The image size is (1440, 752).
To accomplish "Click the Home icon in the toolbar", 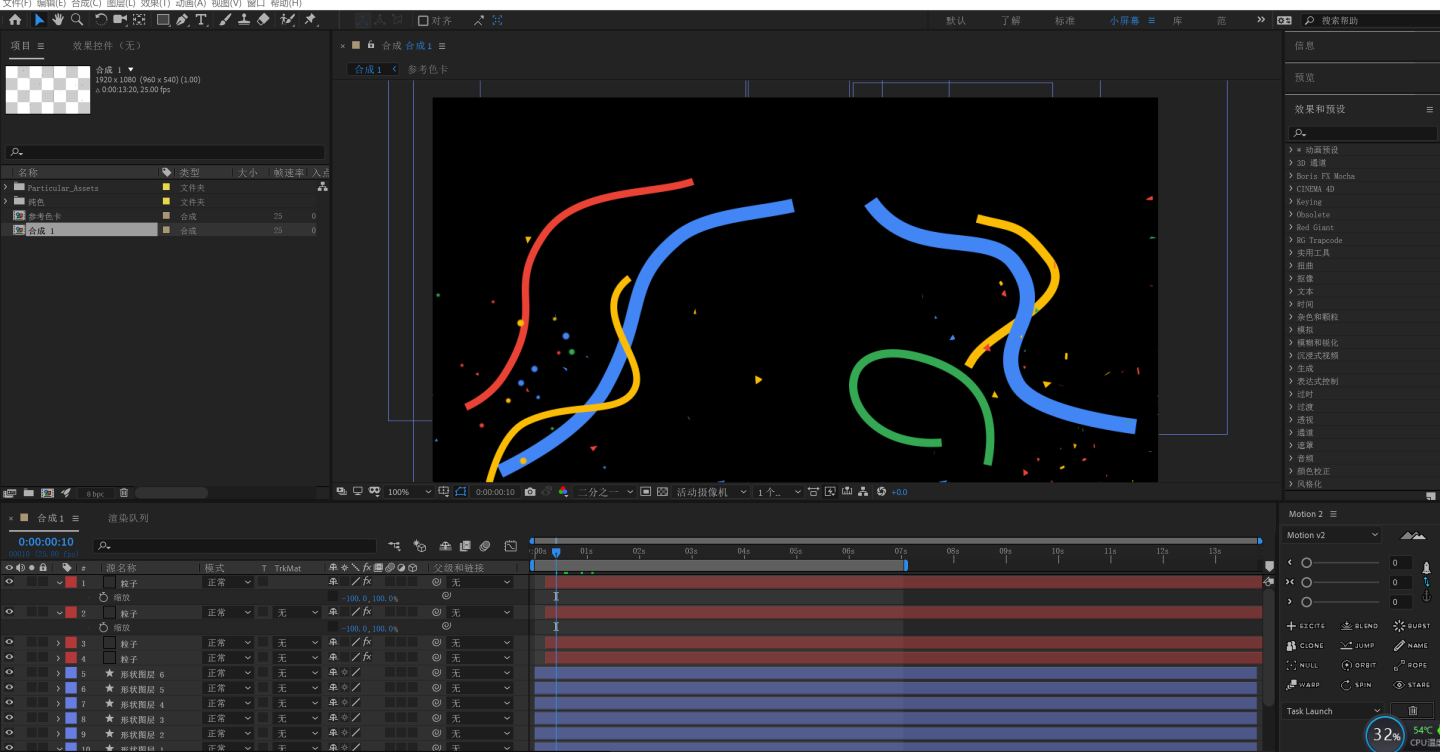I will coord(15,20).
